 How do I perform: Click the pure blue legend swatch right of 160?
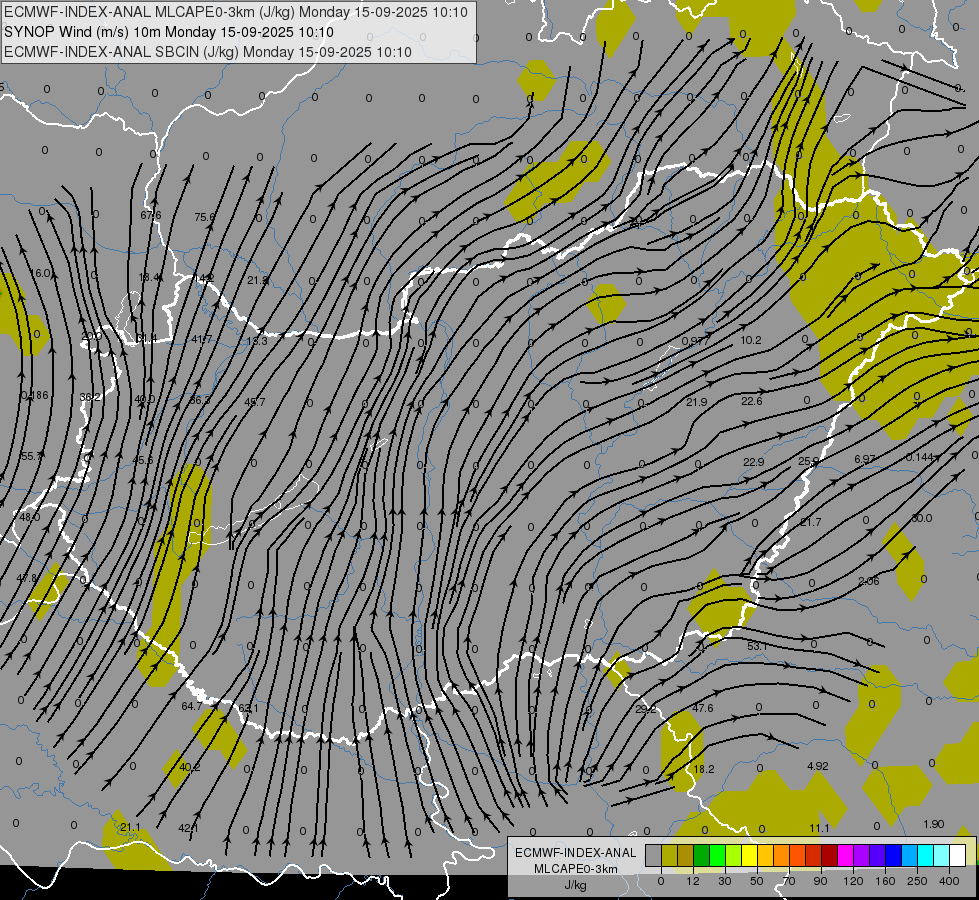[894, 855]
